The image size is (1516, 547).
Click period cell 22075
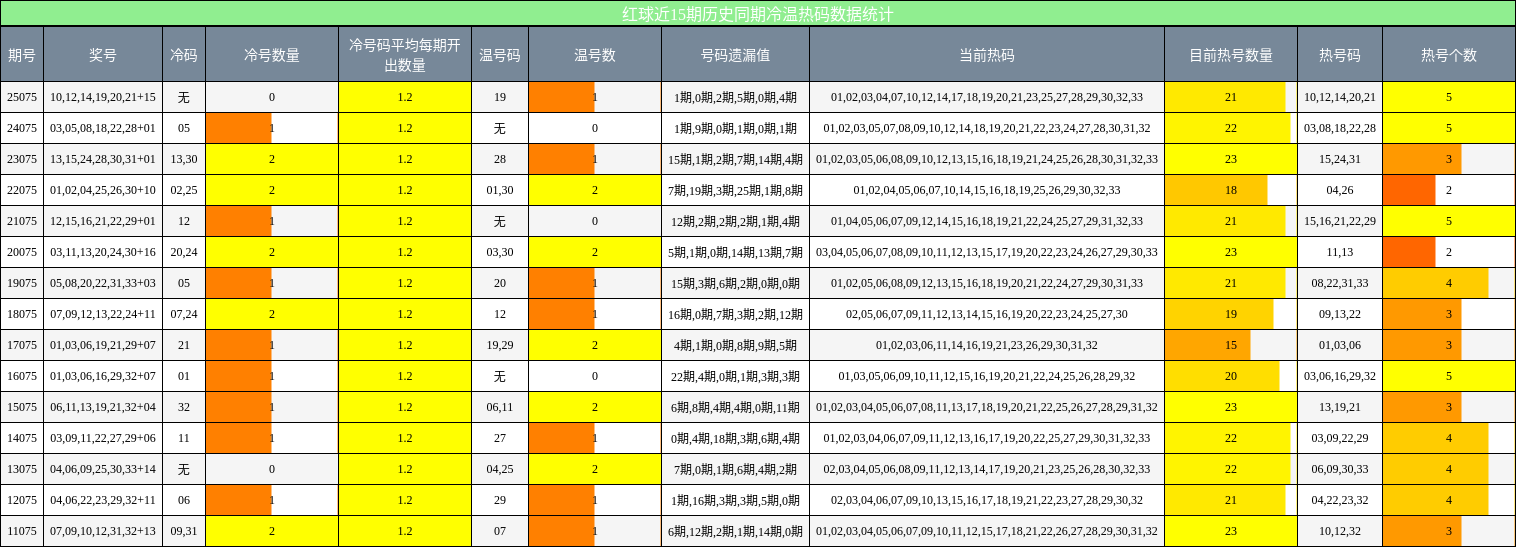click(22, 190)
